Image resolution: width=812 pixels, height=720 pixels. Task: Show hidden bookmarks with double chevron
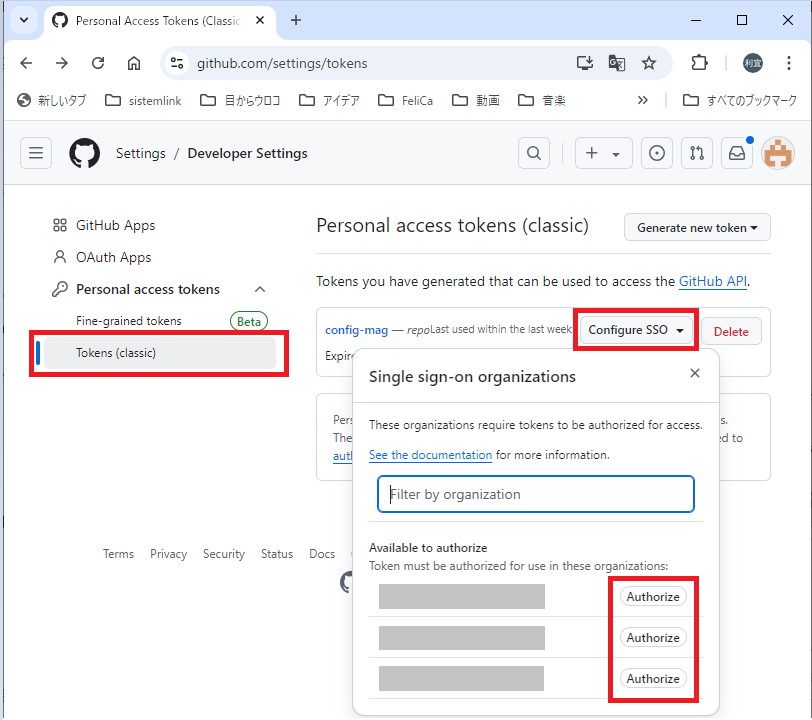tap(642, 100)
